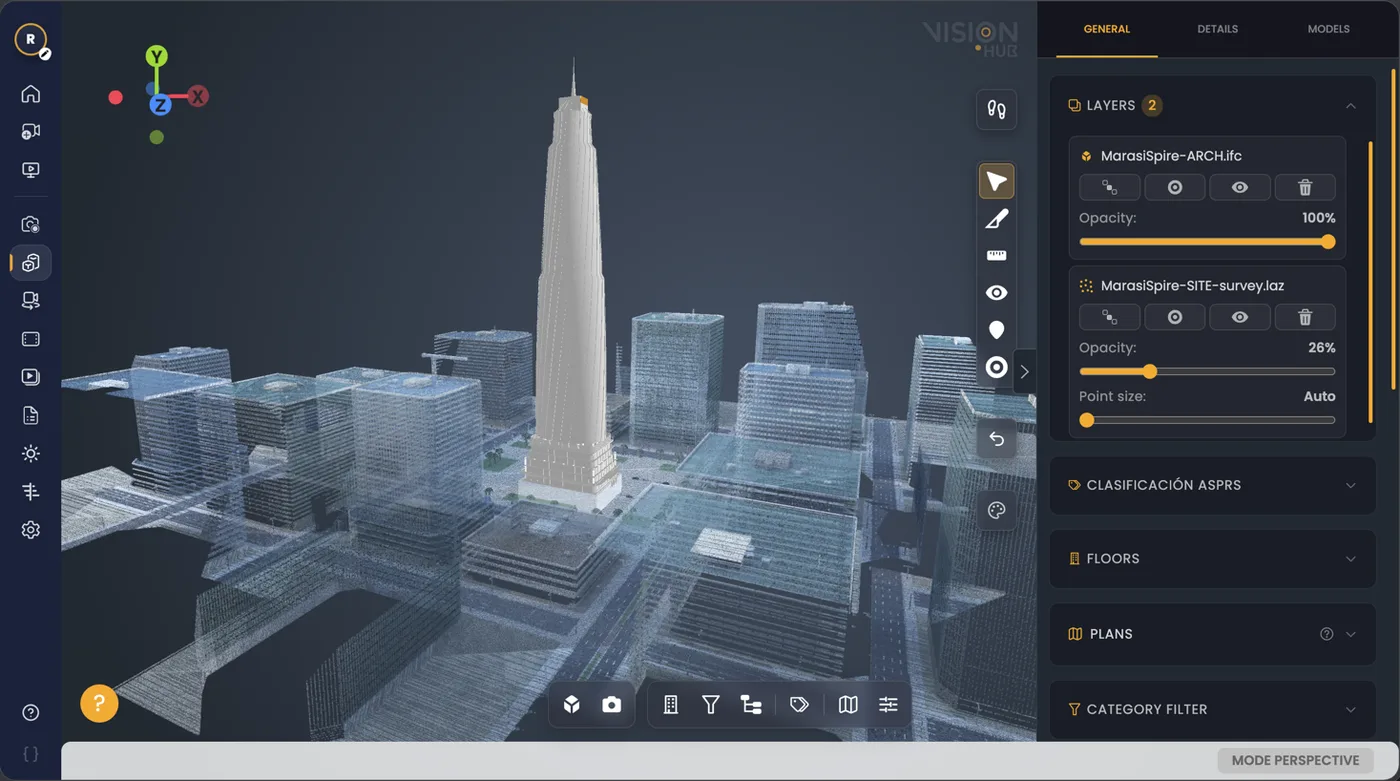
Task: Open the 3D models section in sidebar
Action: click(31, 263)
